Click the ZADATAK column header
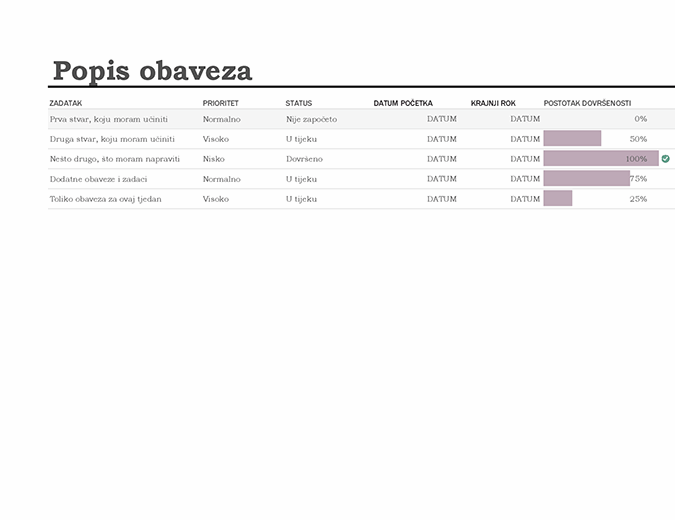675x520 pixels. (x=66, y=103)
